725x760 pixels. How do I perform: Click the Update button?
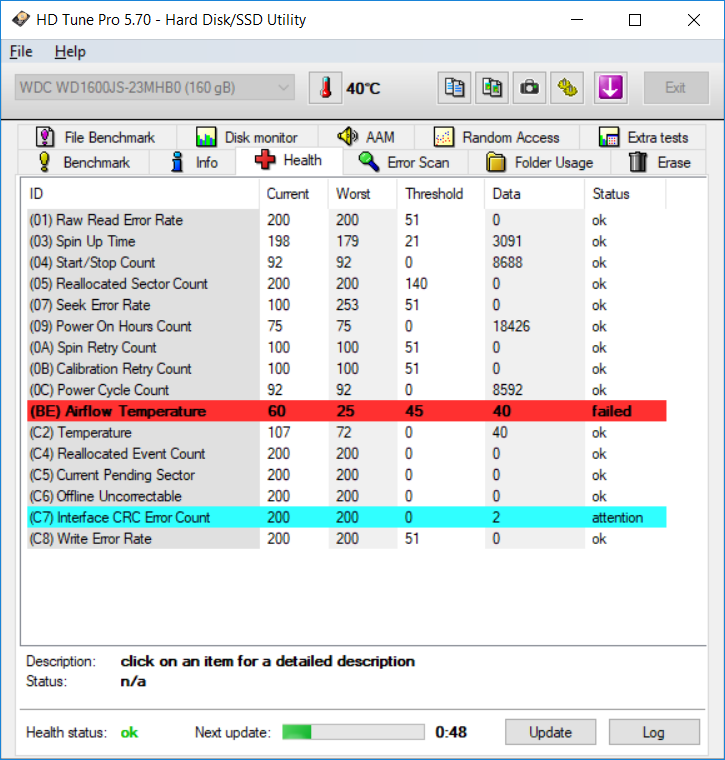[x=551, y=732]
